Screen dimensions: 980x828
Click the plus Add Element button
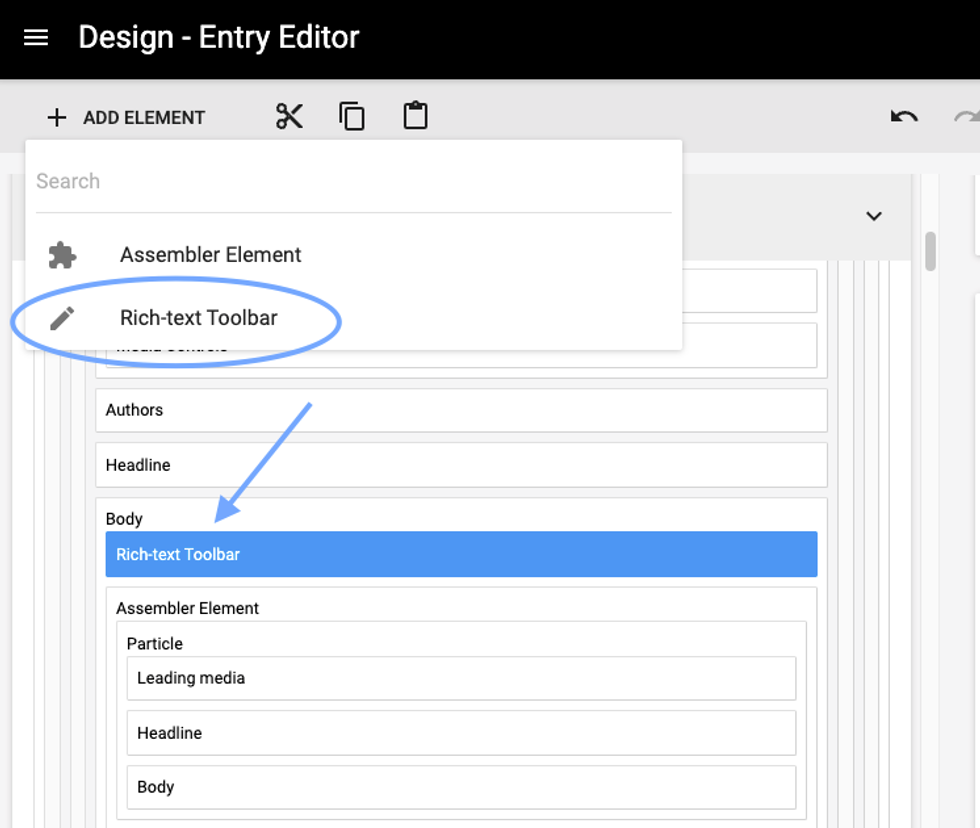click(126, 118)
